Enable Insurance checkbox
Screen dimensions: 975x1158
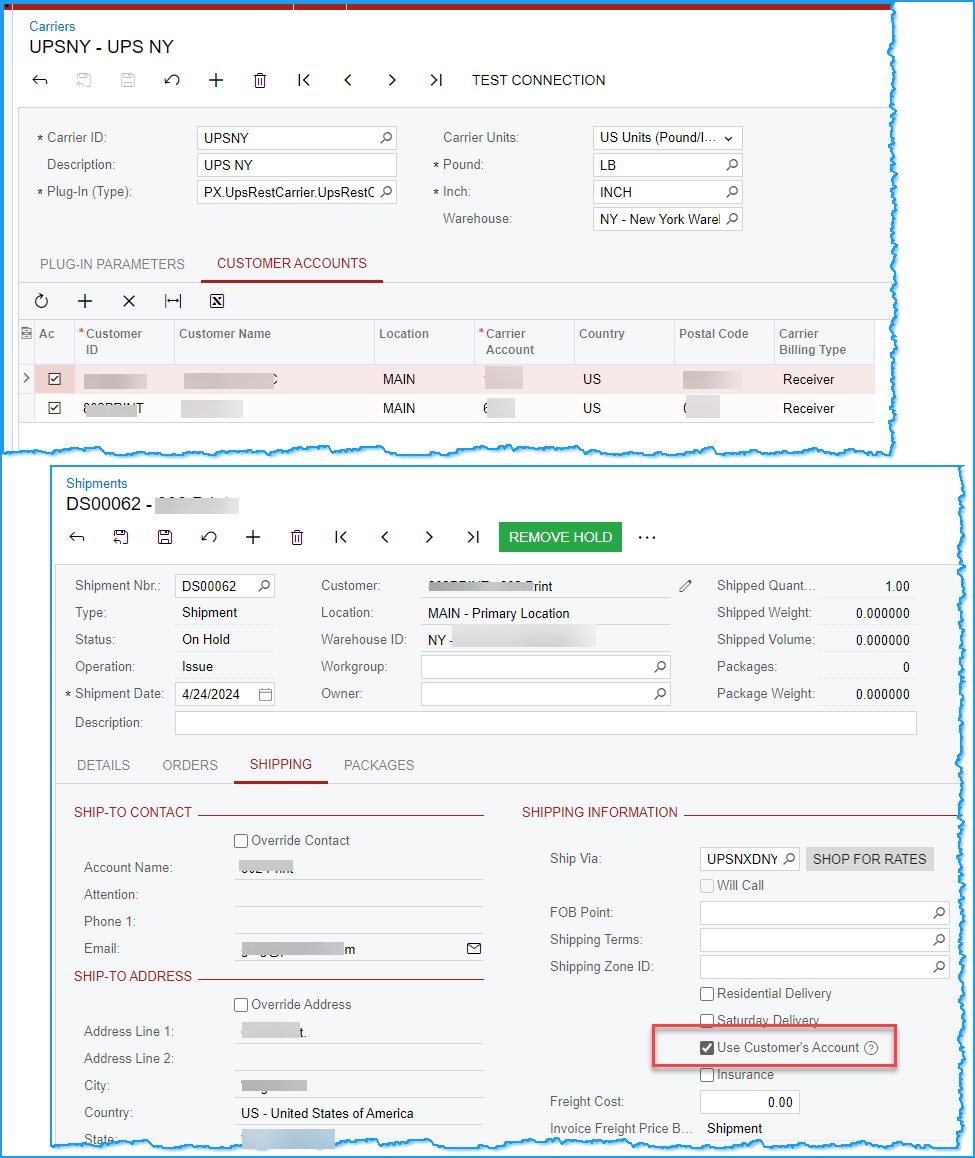pyautogui.click(x=707, y=1075)
